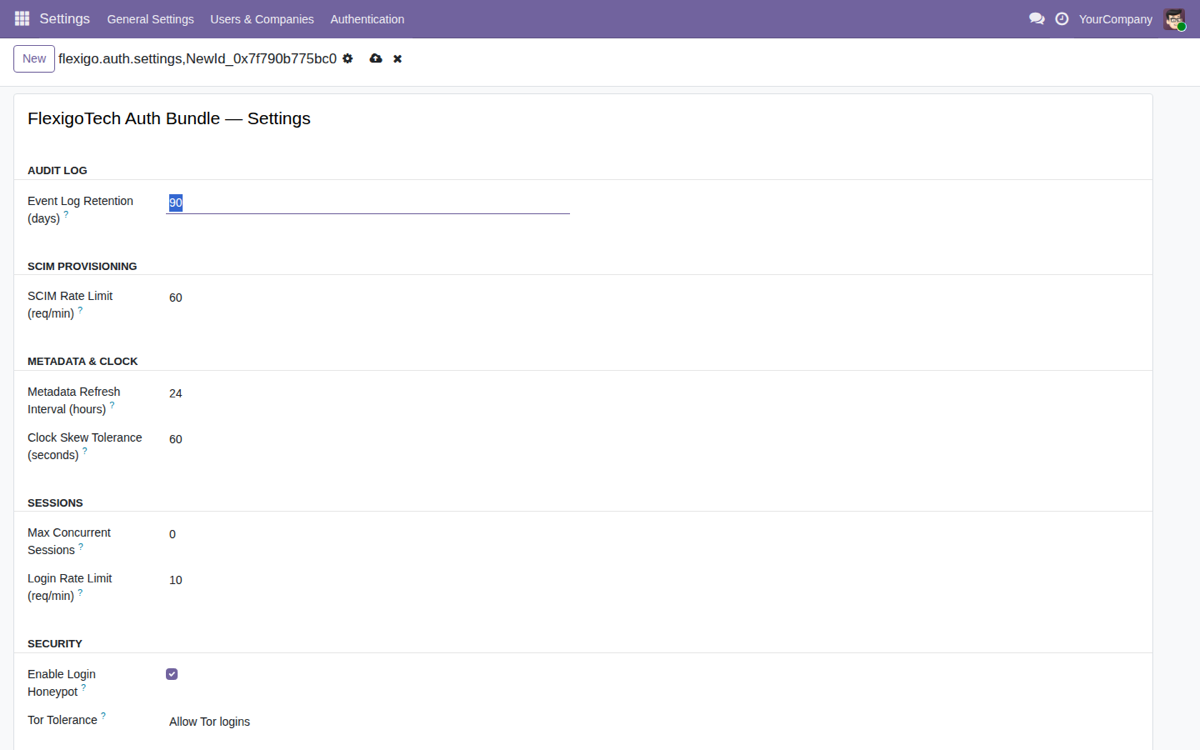Screen dimensions: 1200x750
Task: Click the SECURITY section header
Action: coord(55,644)
